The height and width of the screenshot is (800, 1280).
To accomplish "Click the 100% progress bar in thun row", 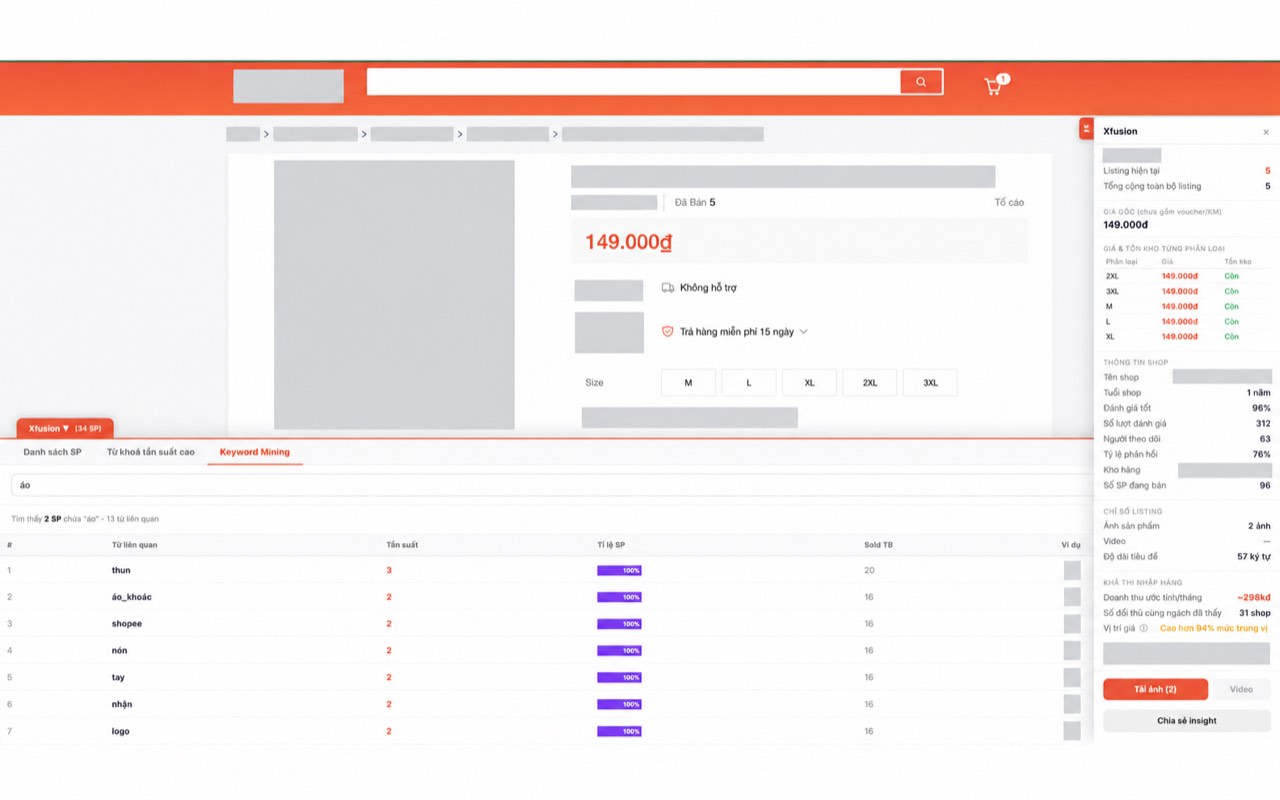I will click(619, 570).
